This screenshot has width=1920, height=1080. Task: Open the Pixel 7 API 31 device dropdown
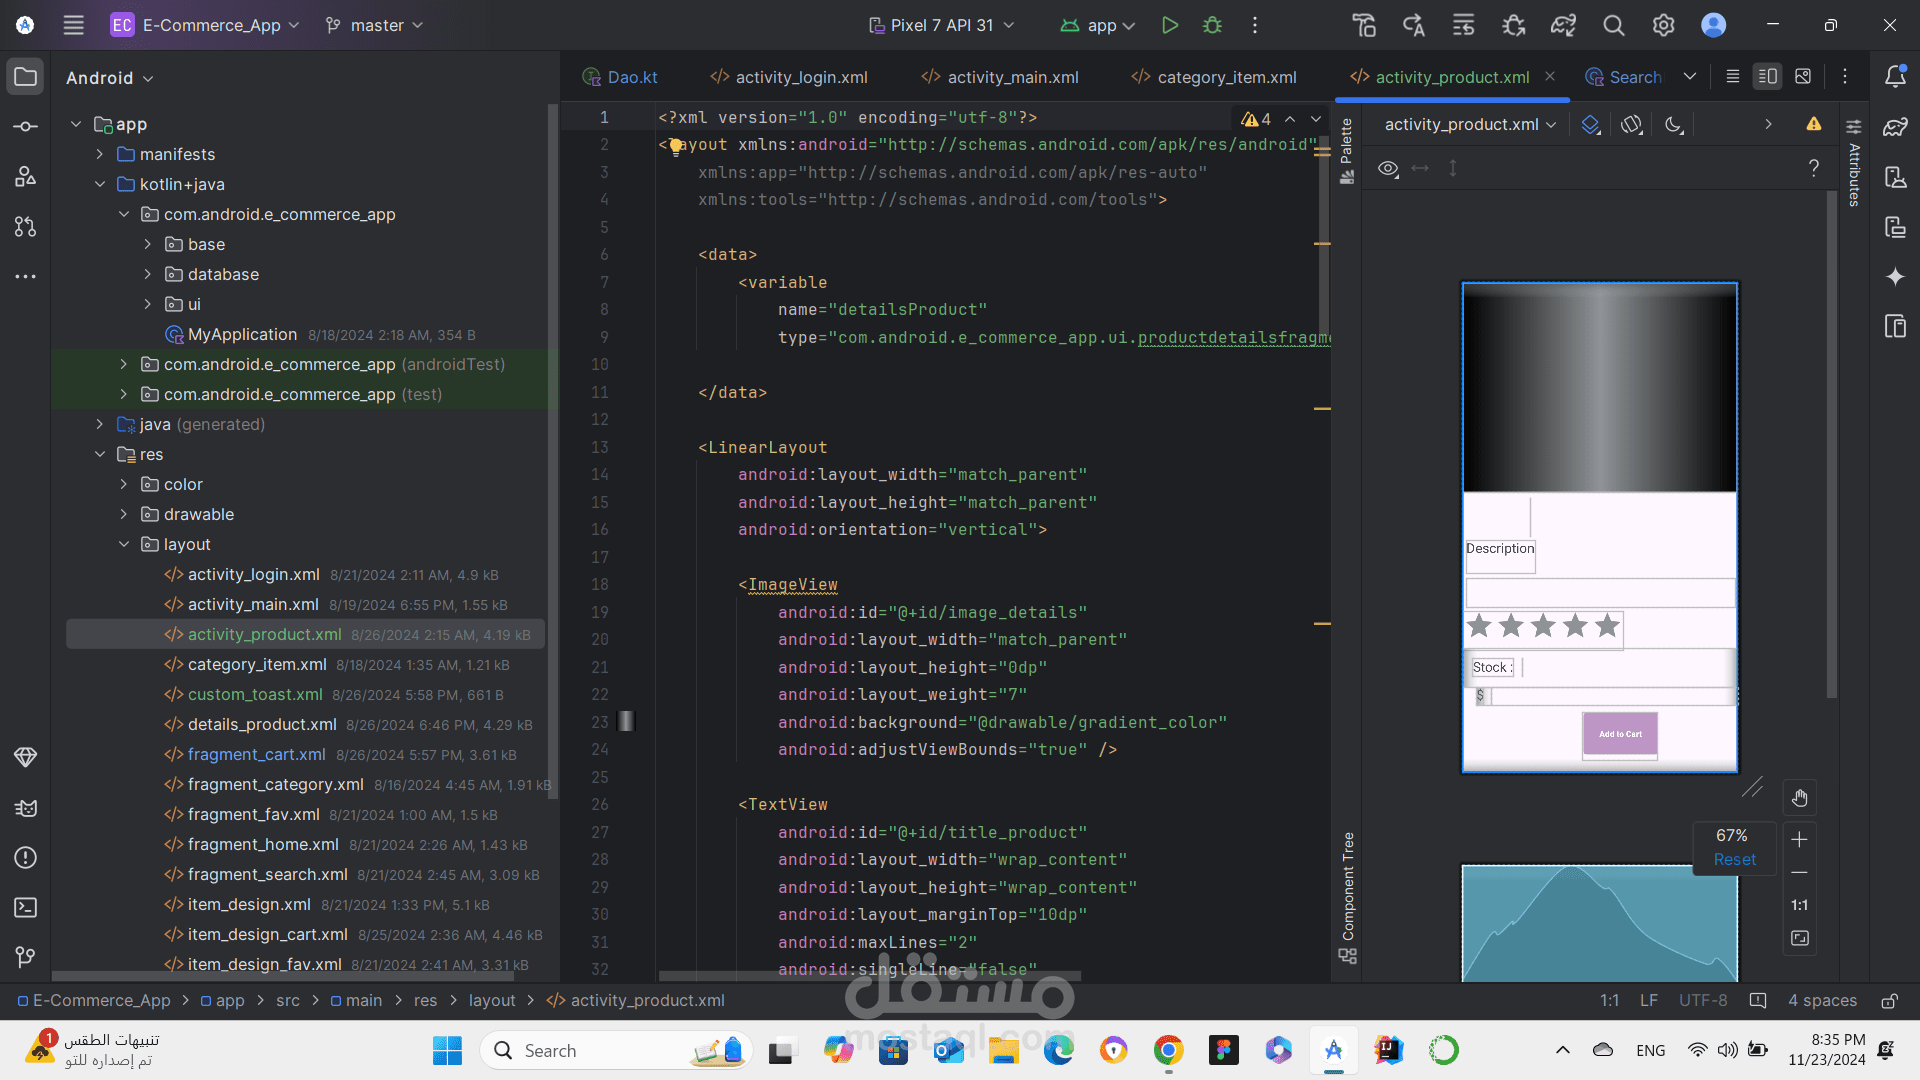click(941, 25)
